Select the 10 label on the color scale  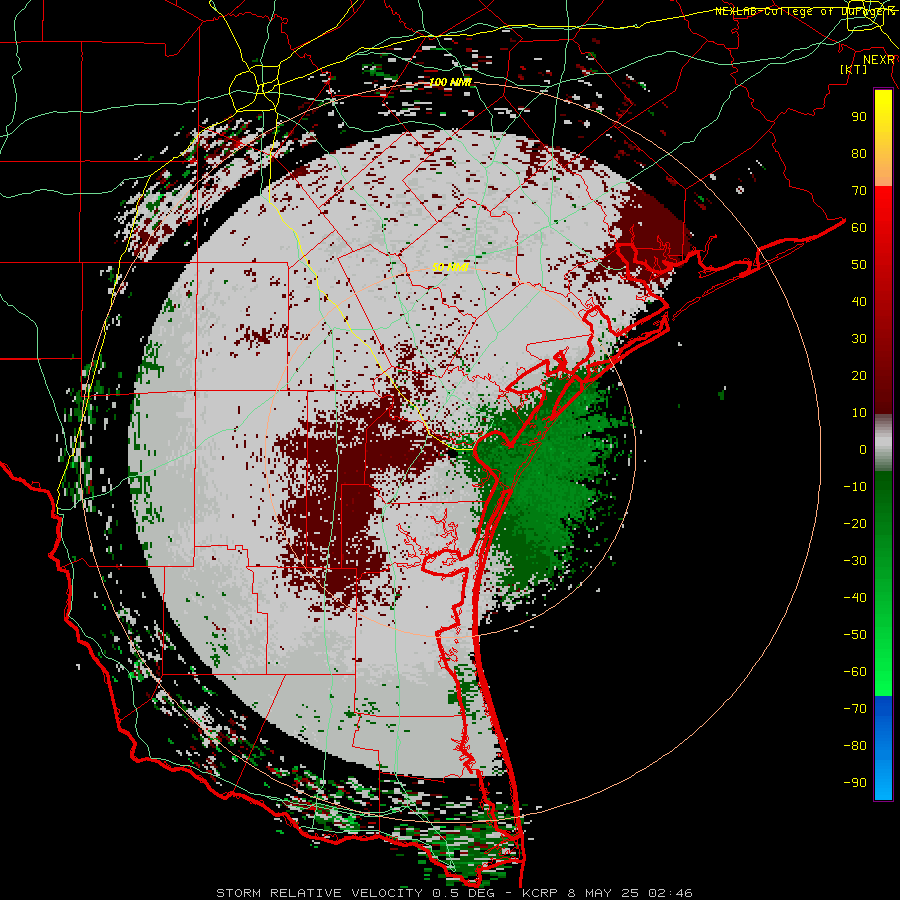[x=859, y=413]
